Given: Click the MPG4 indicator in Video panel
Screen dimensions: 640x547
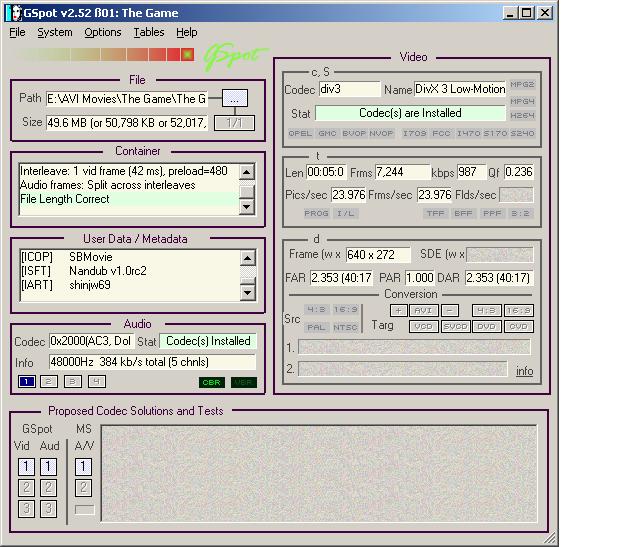Looking at the screenshot, I should [522, 101].
